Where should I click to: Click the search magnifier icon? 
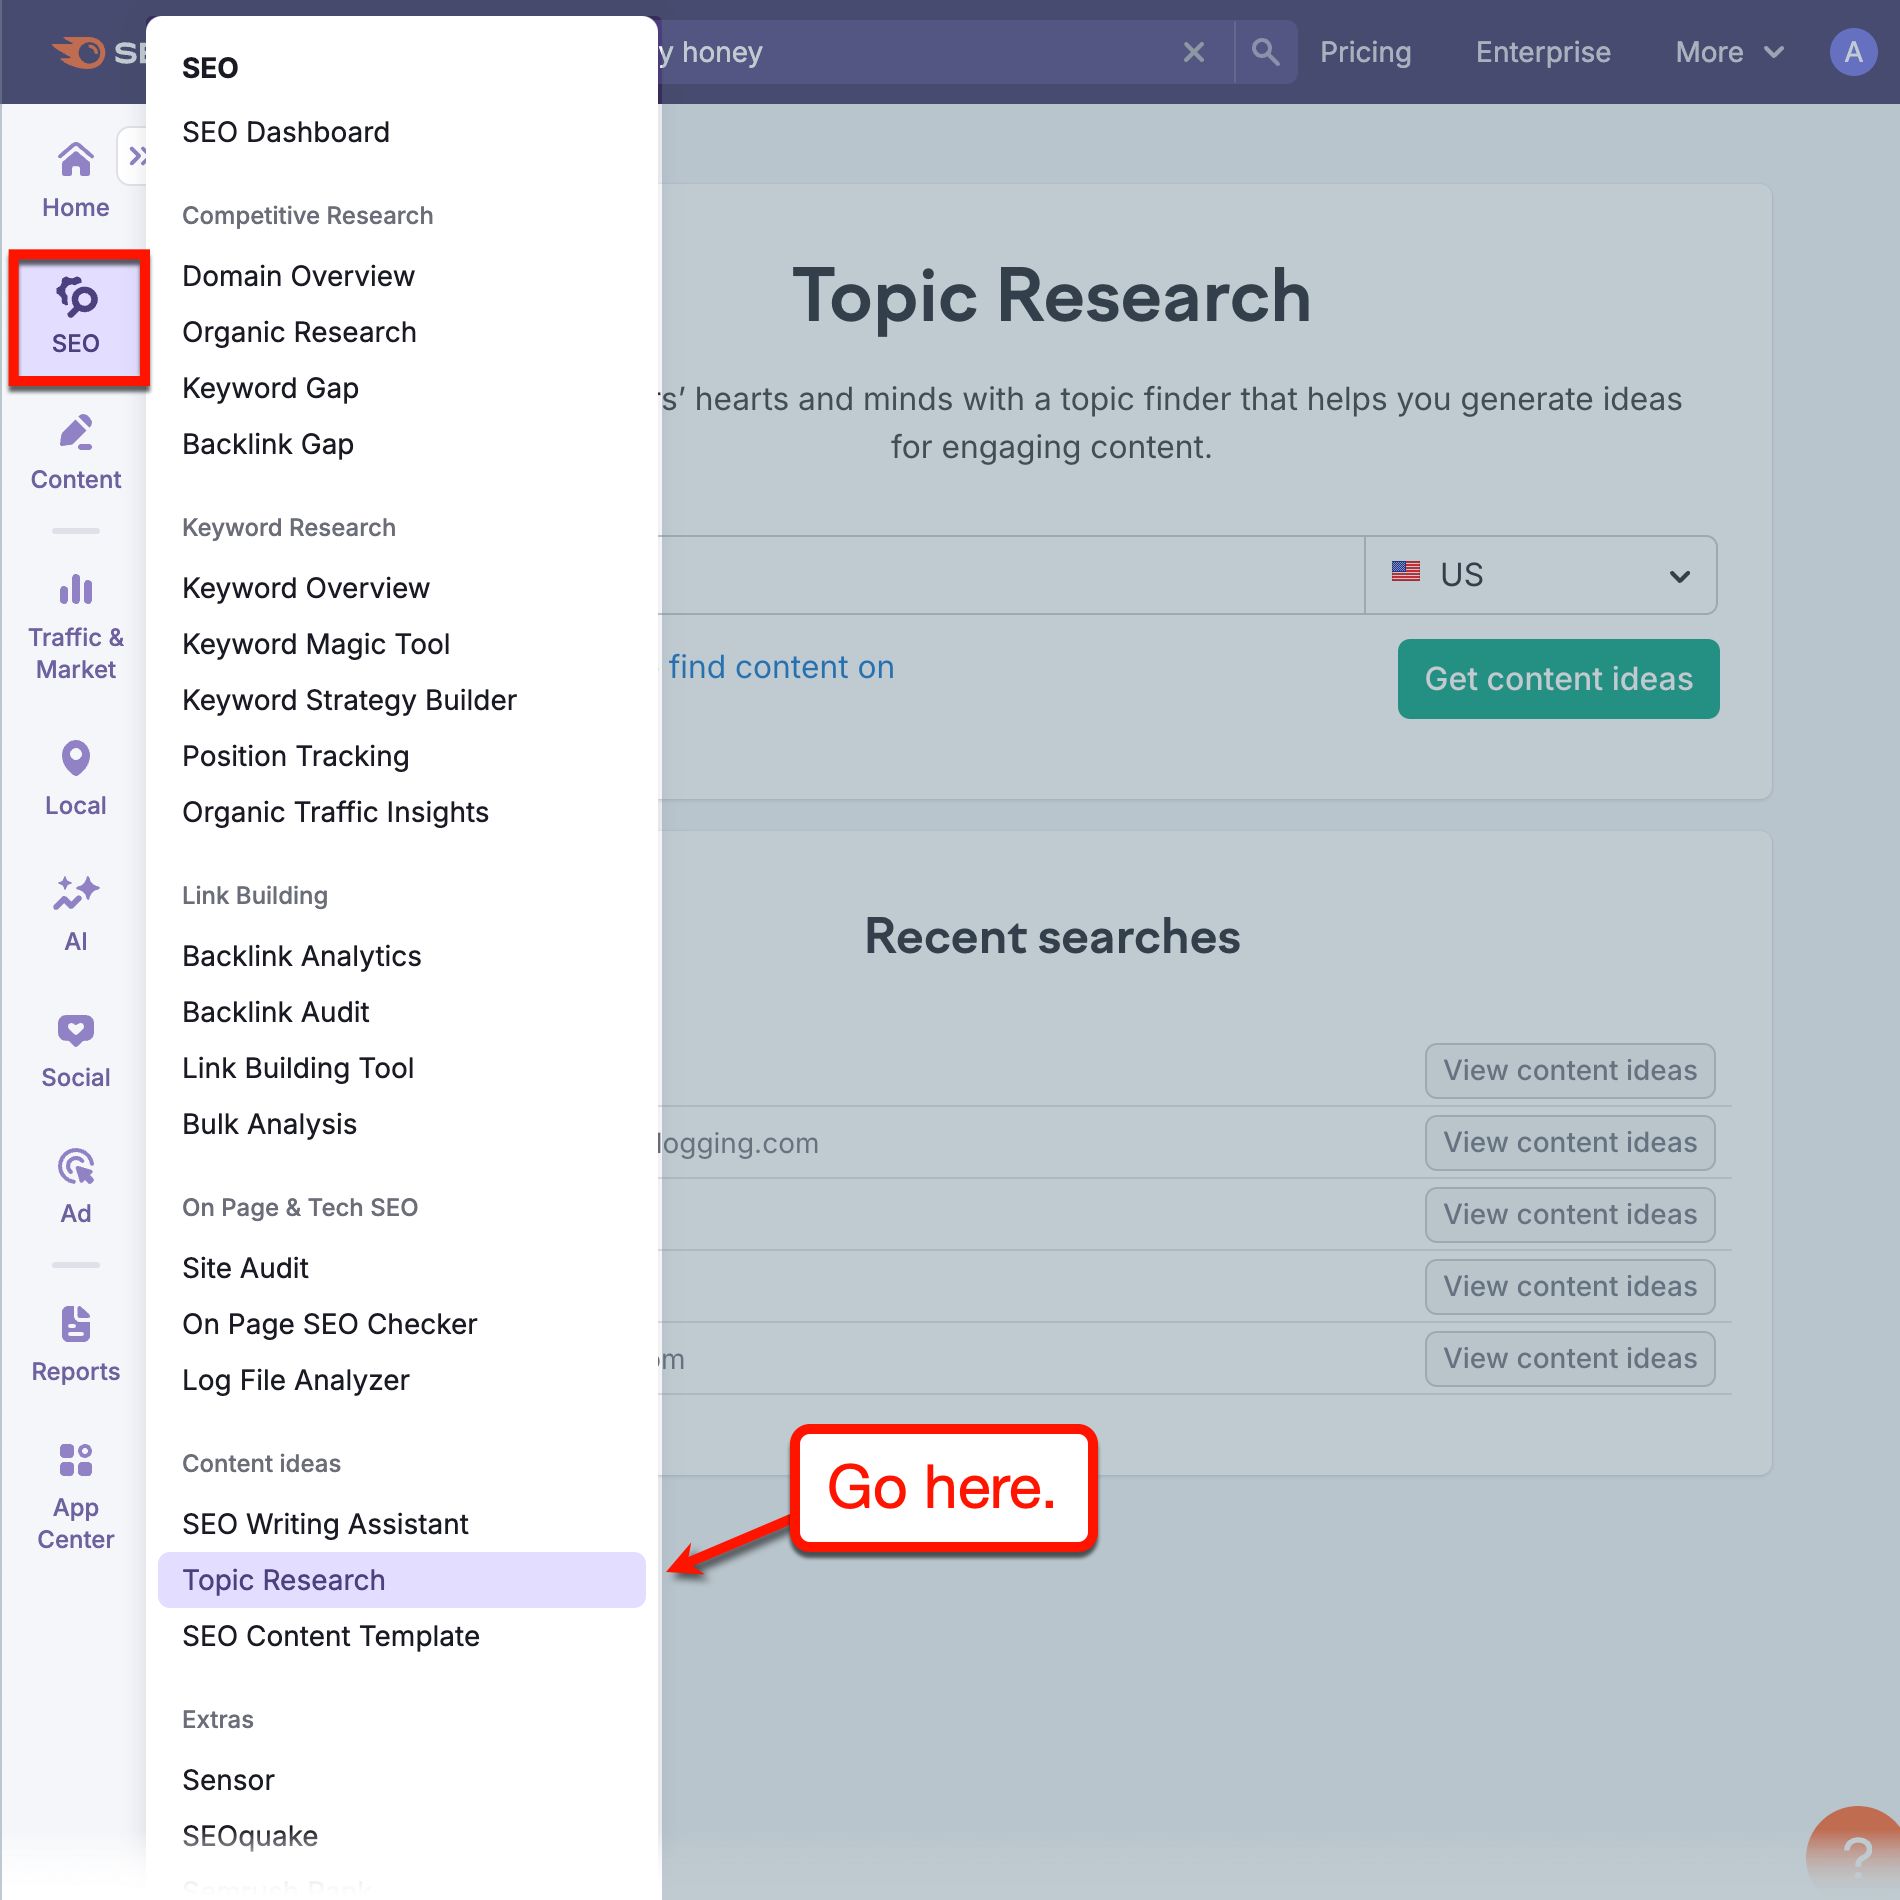tap(1265, 51)
